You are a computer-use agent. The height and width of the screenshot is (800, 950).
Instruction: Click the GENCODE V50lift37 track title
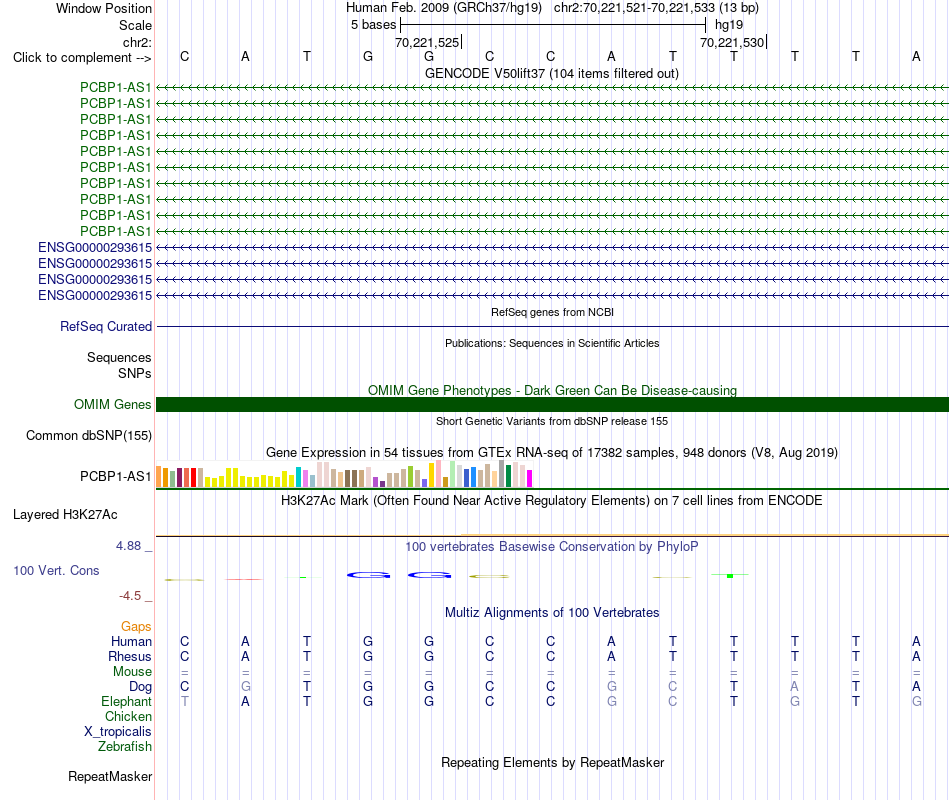coord(552,73)
